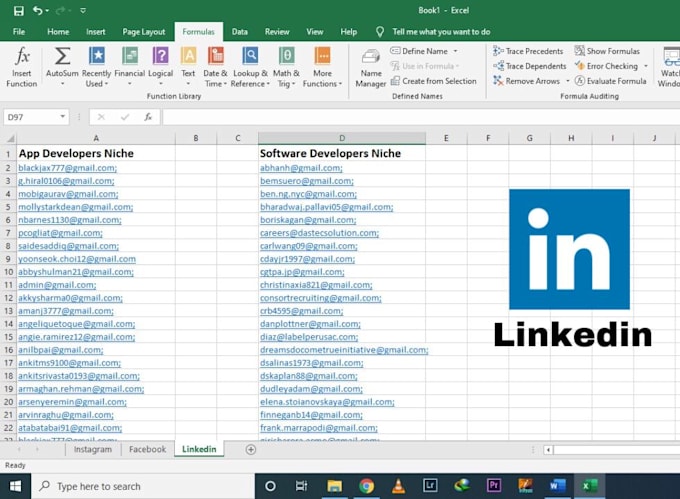Switch to the Review ribbon tab

coord(277,32)
